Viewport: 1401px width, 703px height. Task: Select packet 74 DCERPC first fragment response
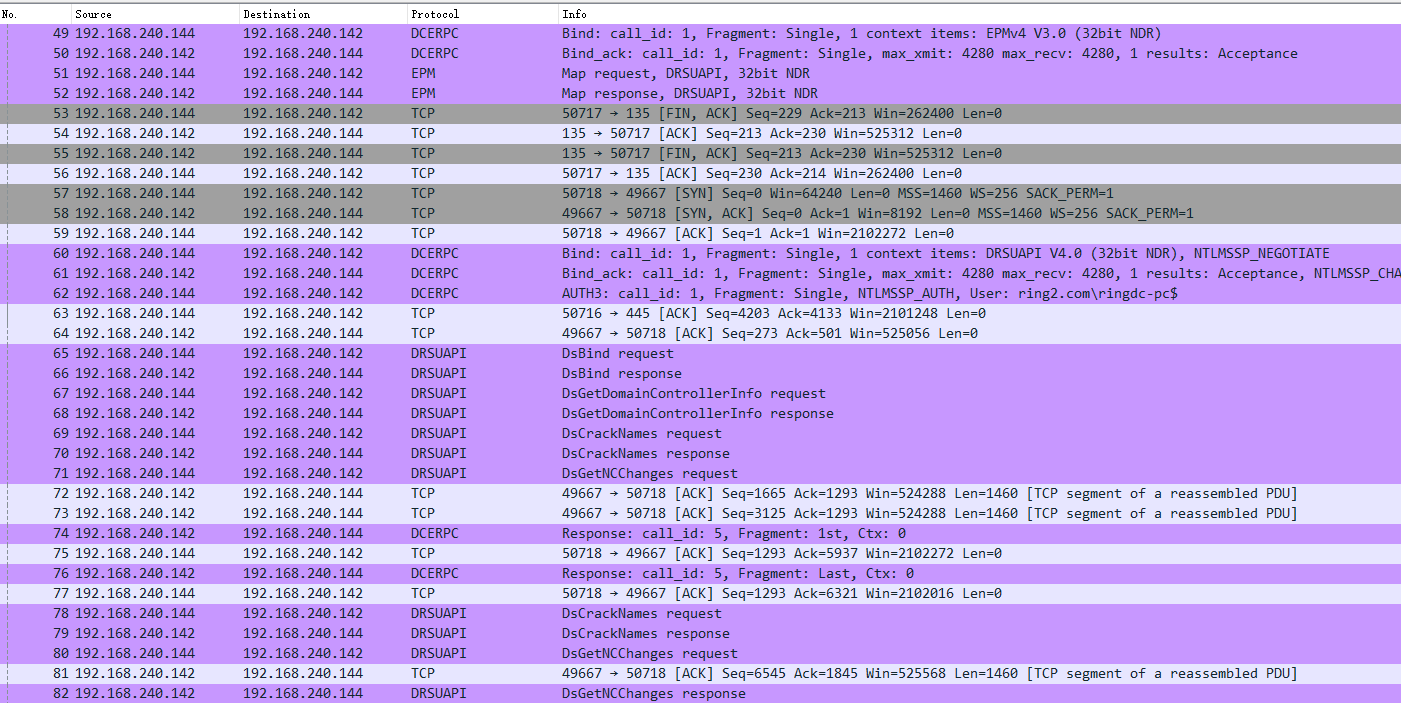(700, 533)
